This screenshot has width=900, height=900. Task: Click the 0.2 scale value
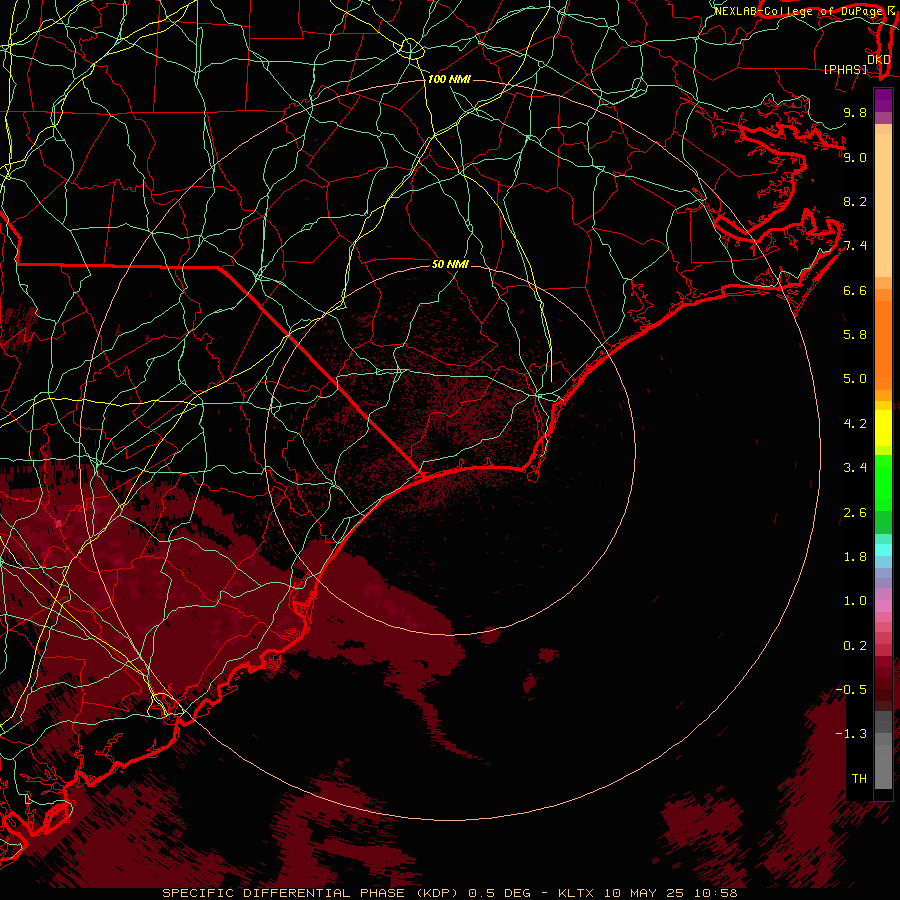(855, 646)
